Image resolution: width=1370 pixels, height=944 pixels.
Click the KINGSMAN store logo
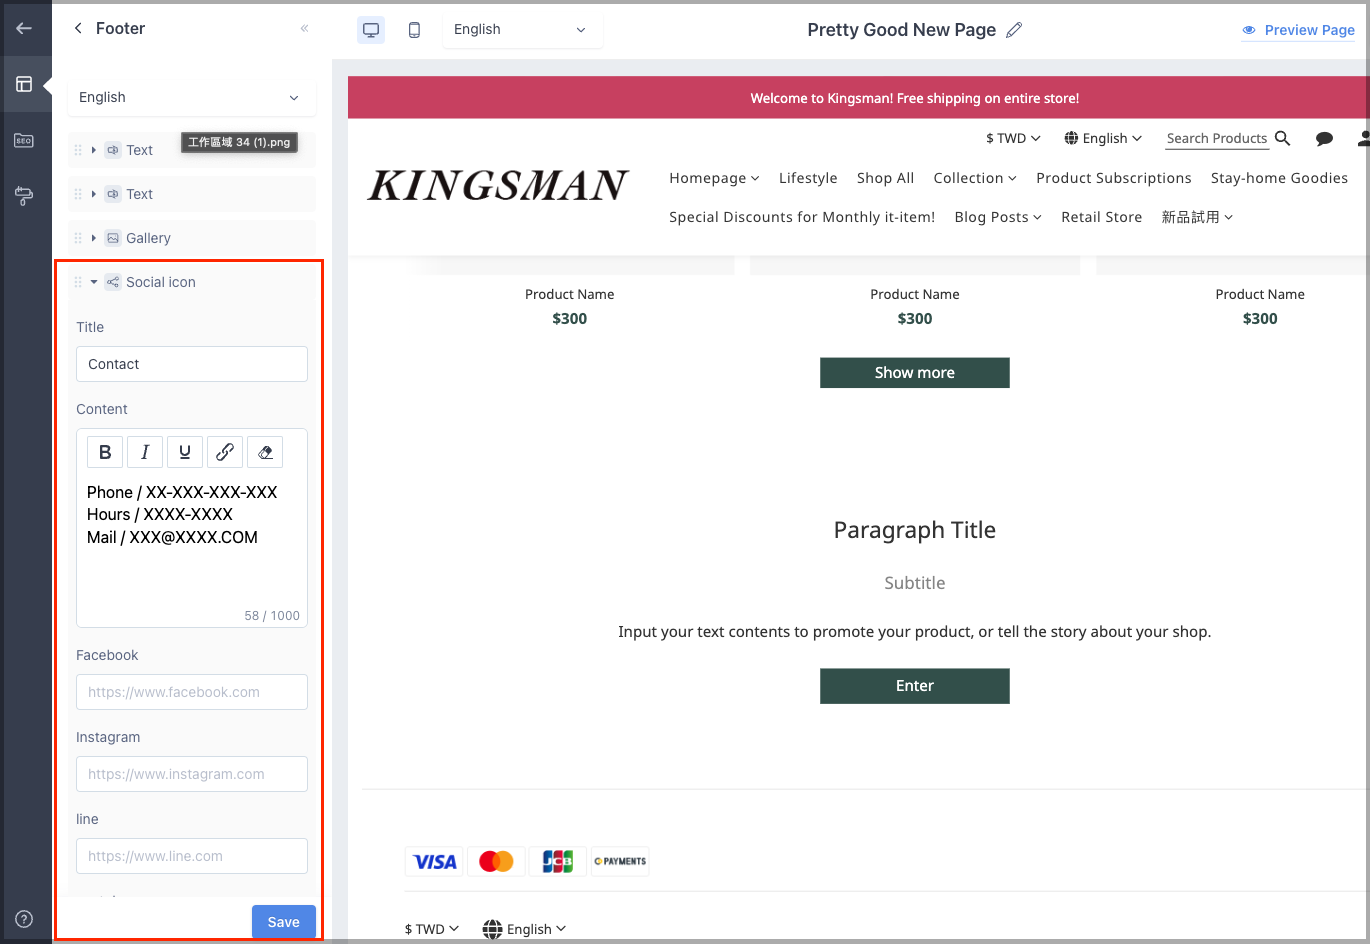(498, 185)
